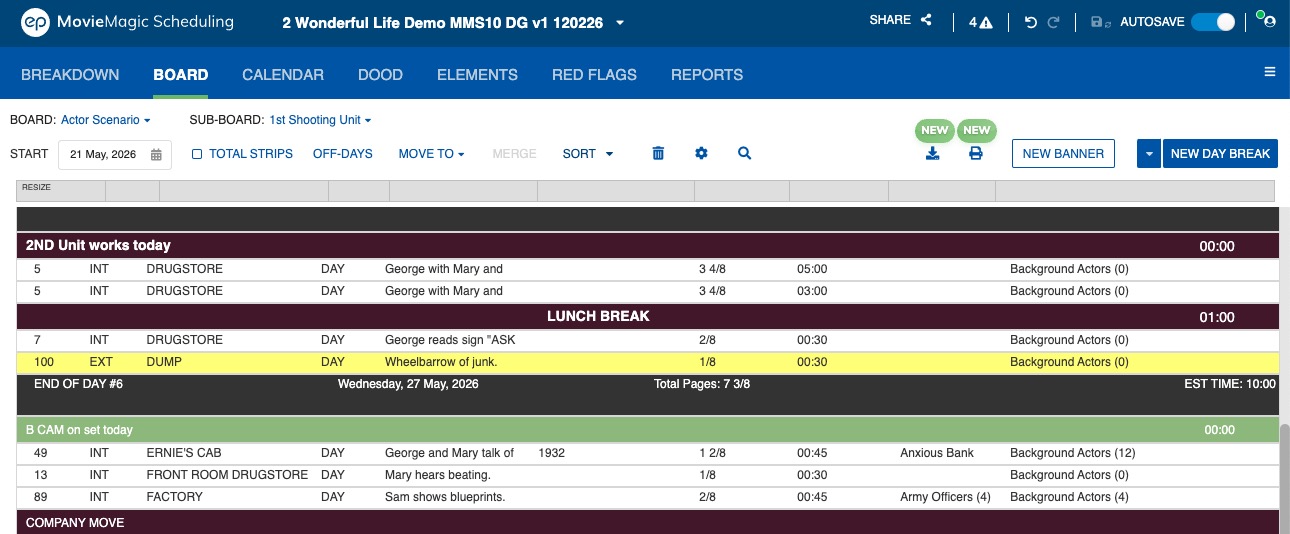Click the EP MovieMagic logo icon

click(x=36, y=22)
